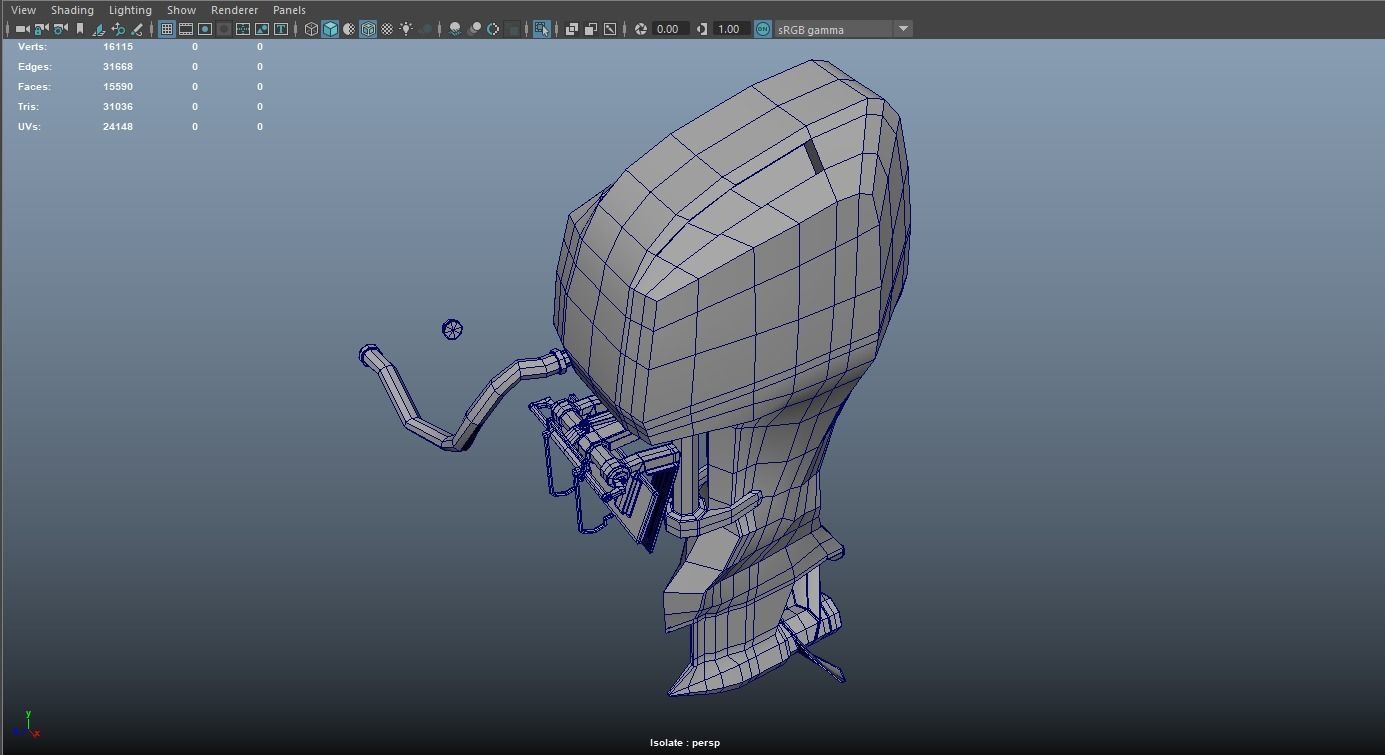Open the View menu
Image resolution: width=1385 pixels, height=755 pixels.
[x=23, y=10]
